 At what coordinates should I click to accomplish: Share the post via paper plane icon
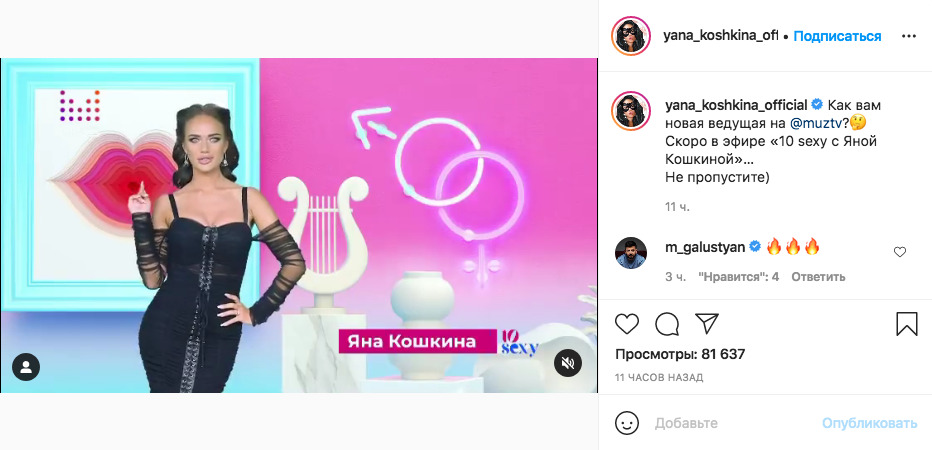click(707, 323)
